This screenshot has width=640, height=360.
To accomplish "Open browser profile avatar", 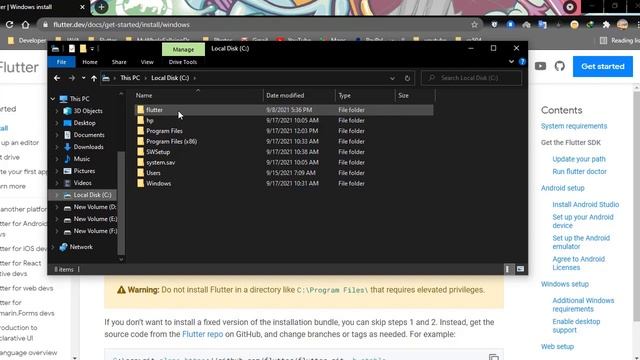I will click(622, 24).
